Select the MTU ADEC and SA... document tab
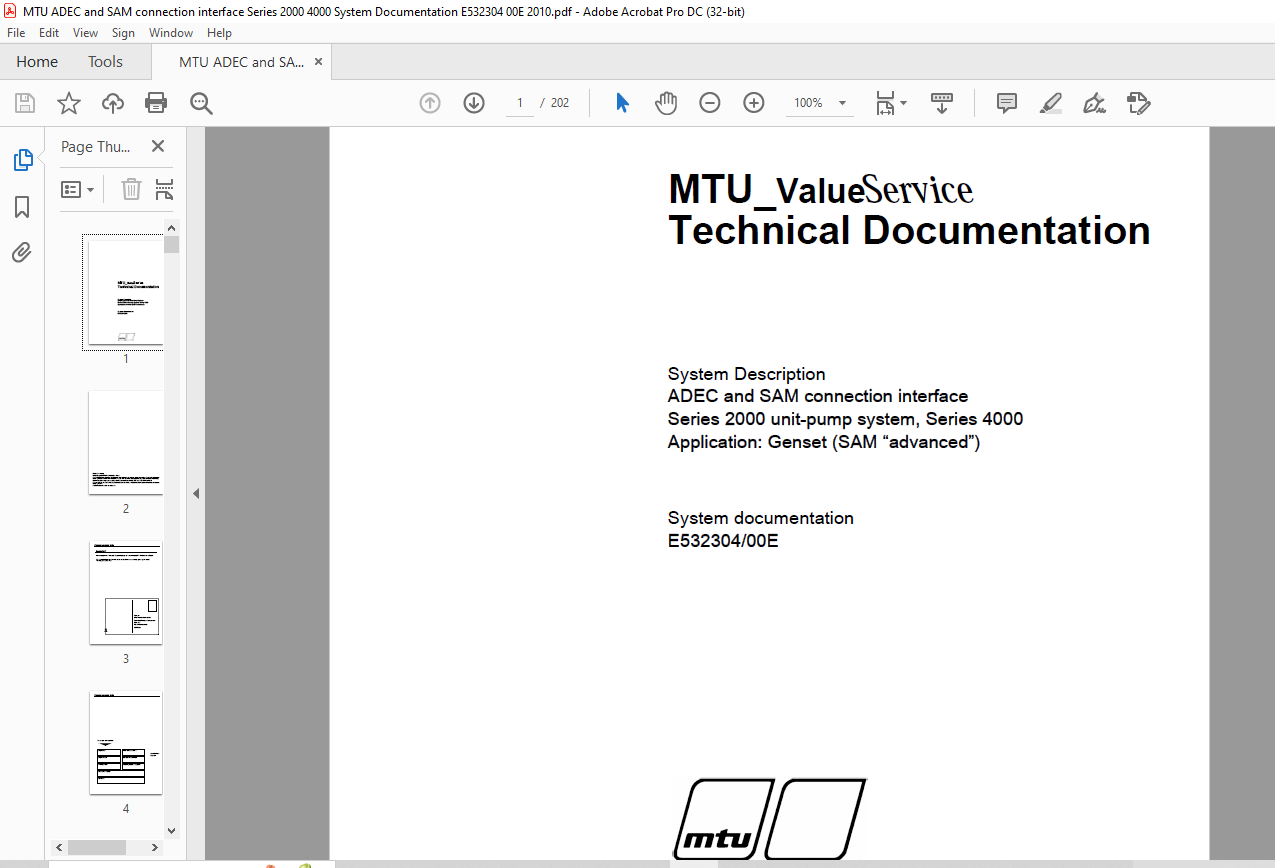This screenshot has height=868, width=1275. (x=242, y=62)
